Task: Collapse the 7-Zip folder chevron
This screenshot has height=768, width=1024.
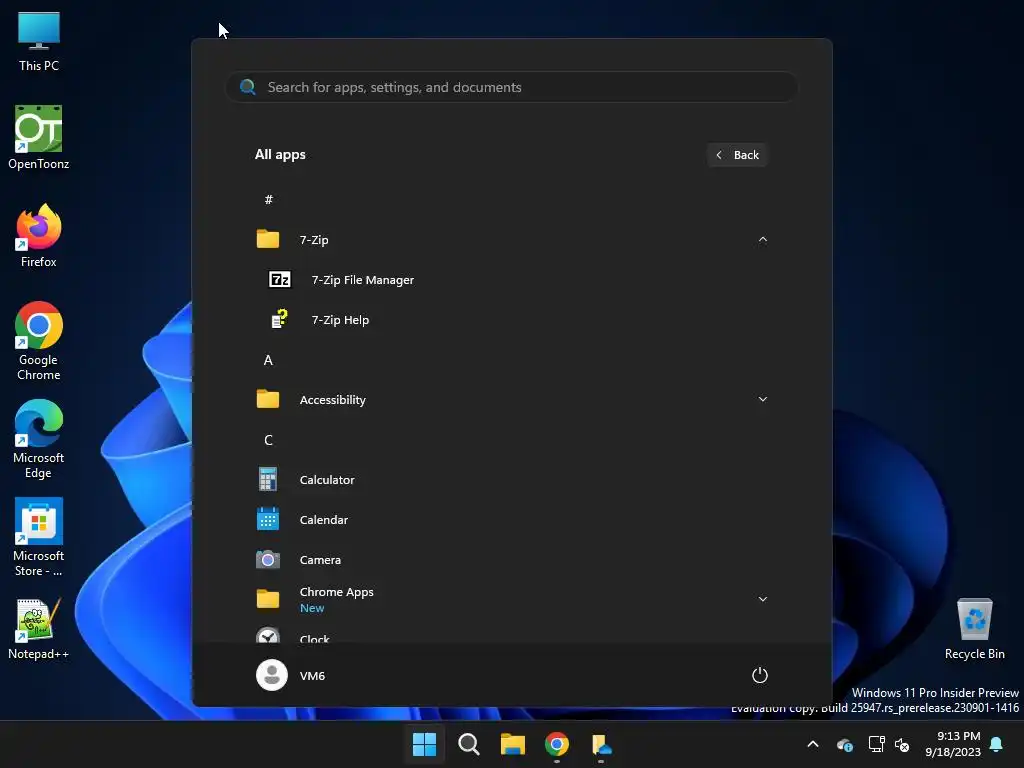Action: tap(763, 240)
